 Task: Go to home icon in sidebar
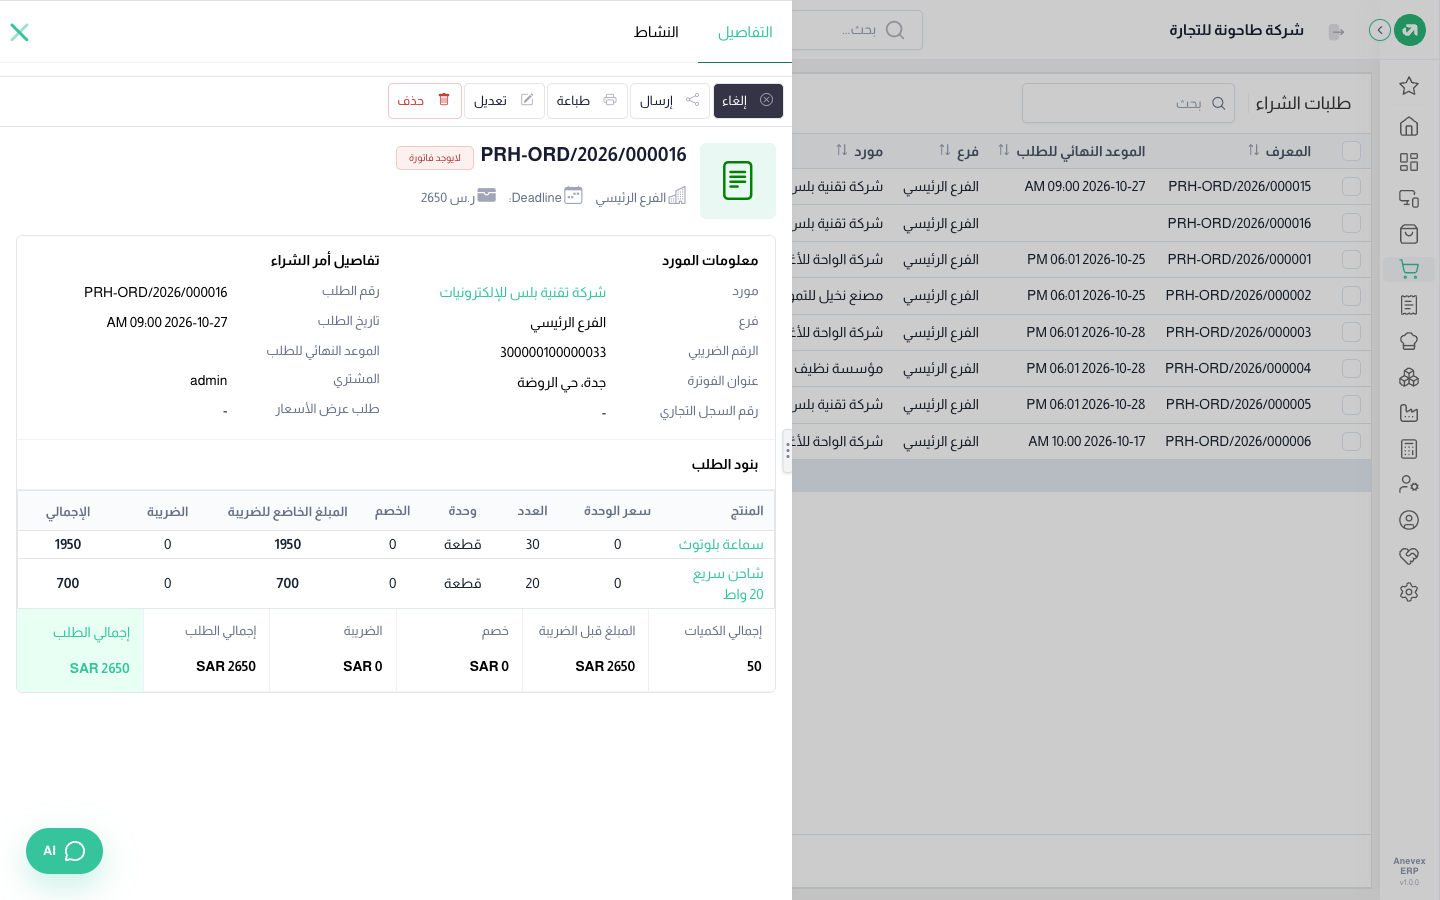[1409, 126]
